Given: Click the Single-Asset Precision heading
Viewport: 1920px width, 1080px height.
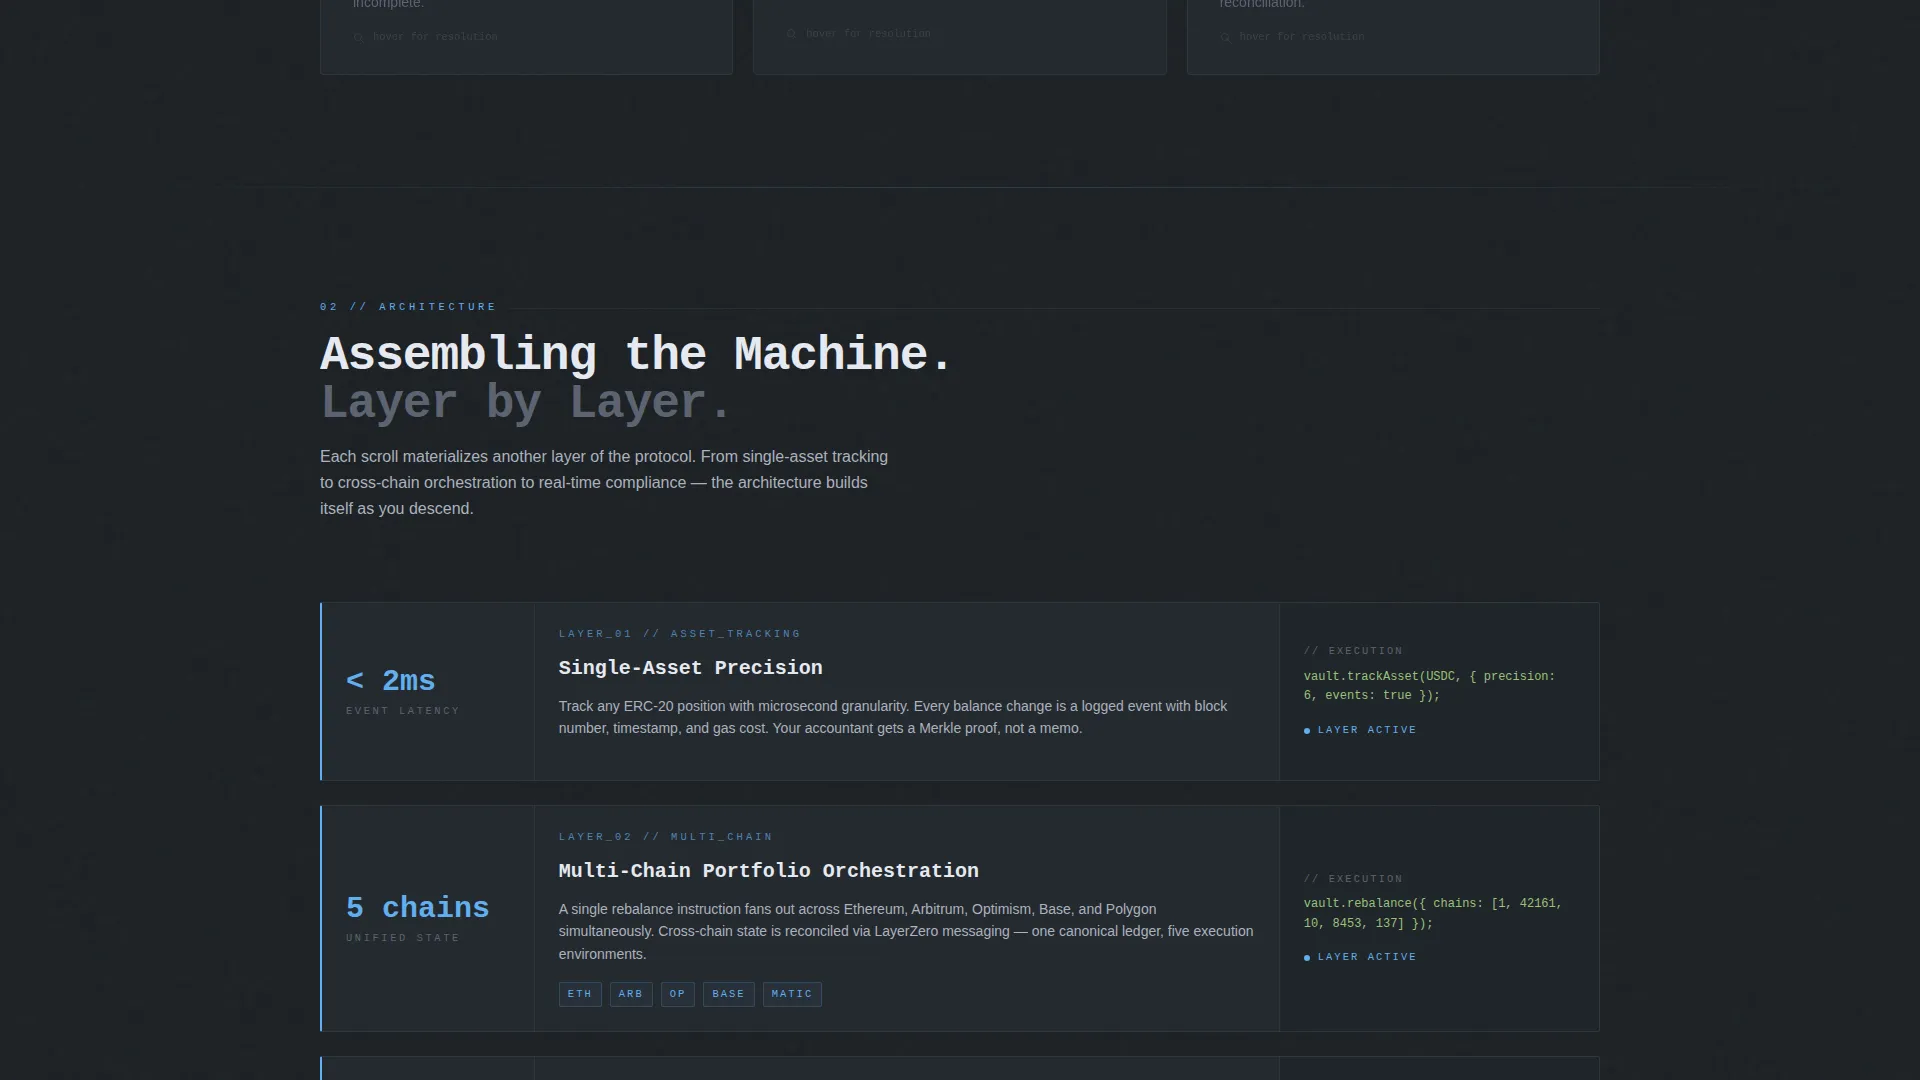Looking at the screenshot, I should (x=691, y=668).
